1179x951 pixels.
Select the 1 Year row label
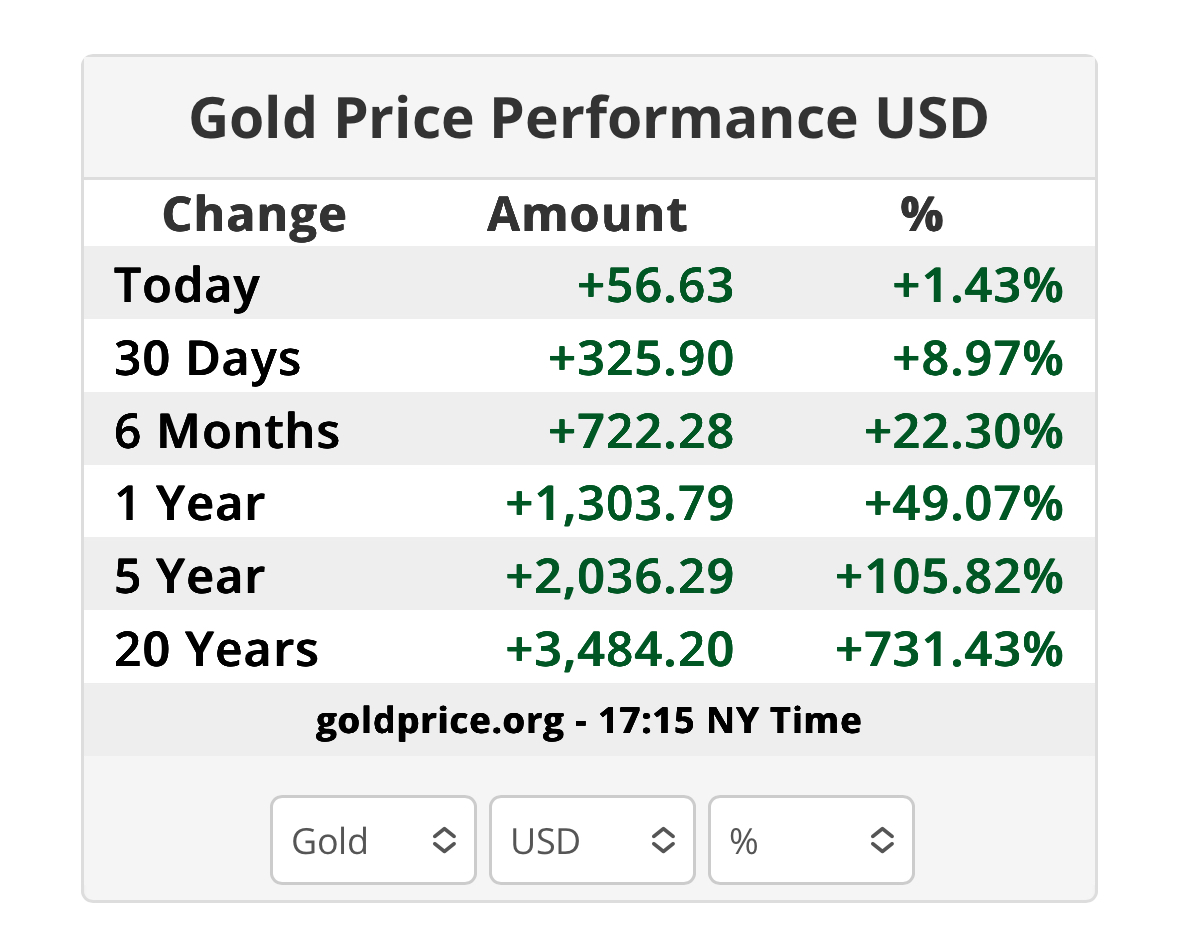(x=189, y=504)
